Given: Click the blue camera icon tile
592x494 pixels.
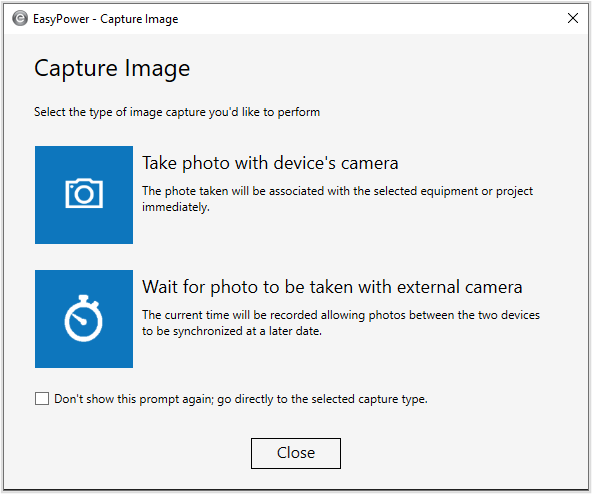Looking at the screenshot, I should pos(84,195).
